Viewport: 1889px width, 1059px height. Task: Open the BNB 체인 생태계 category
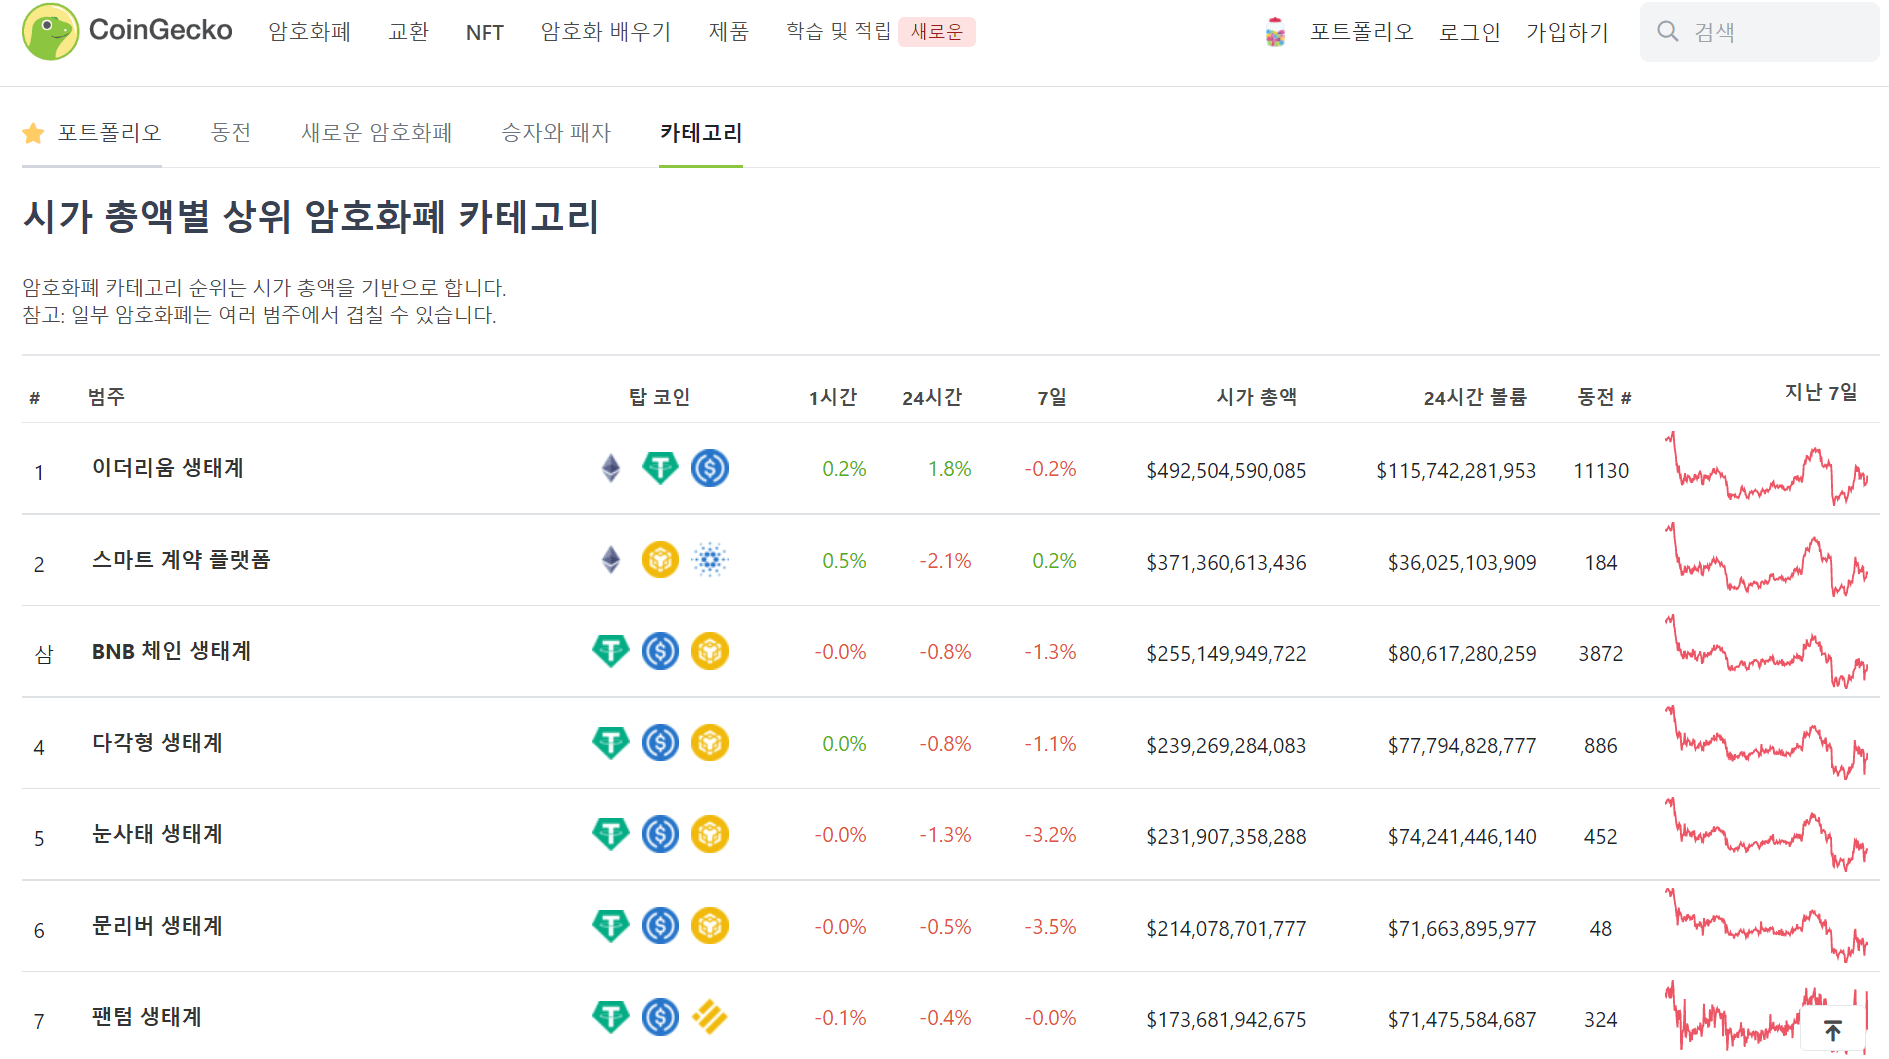point(171,651)
